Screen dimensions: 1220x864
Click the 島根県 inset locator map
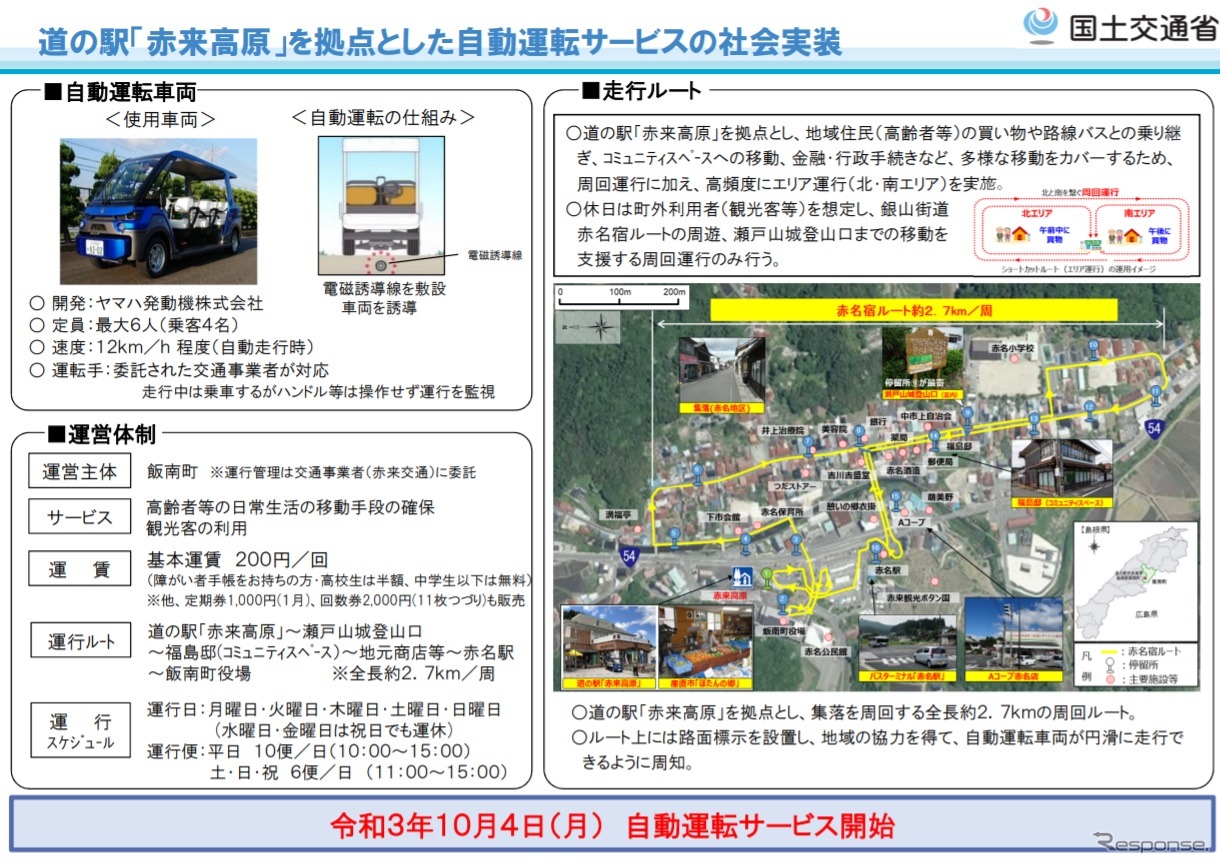pyautogui.click(x=1135, y=581)
